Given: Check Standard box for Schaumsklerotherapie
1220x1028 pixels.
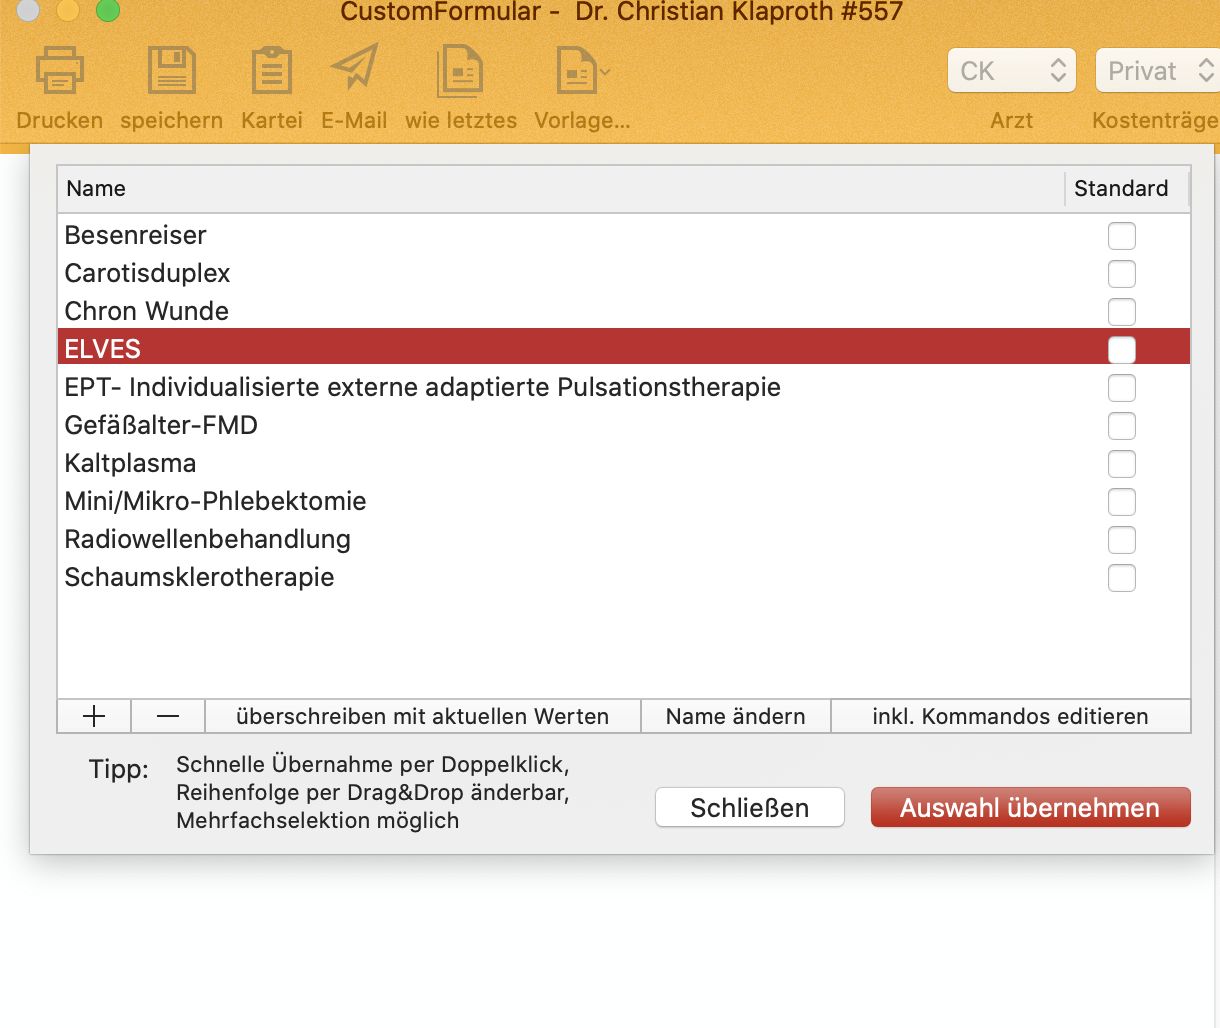Looking at the screenshot, I should (x=1122, y=578).
